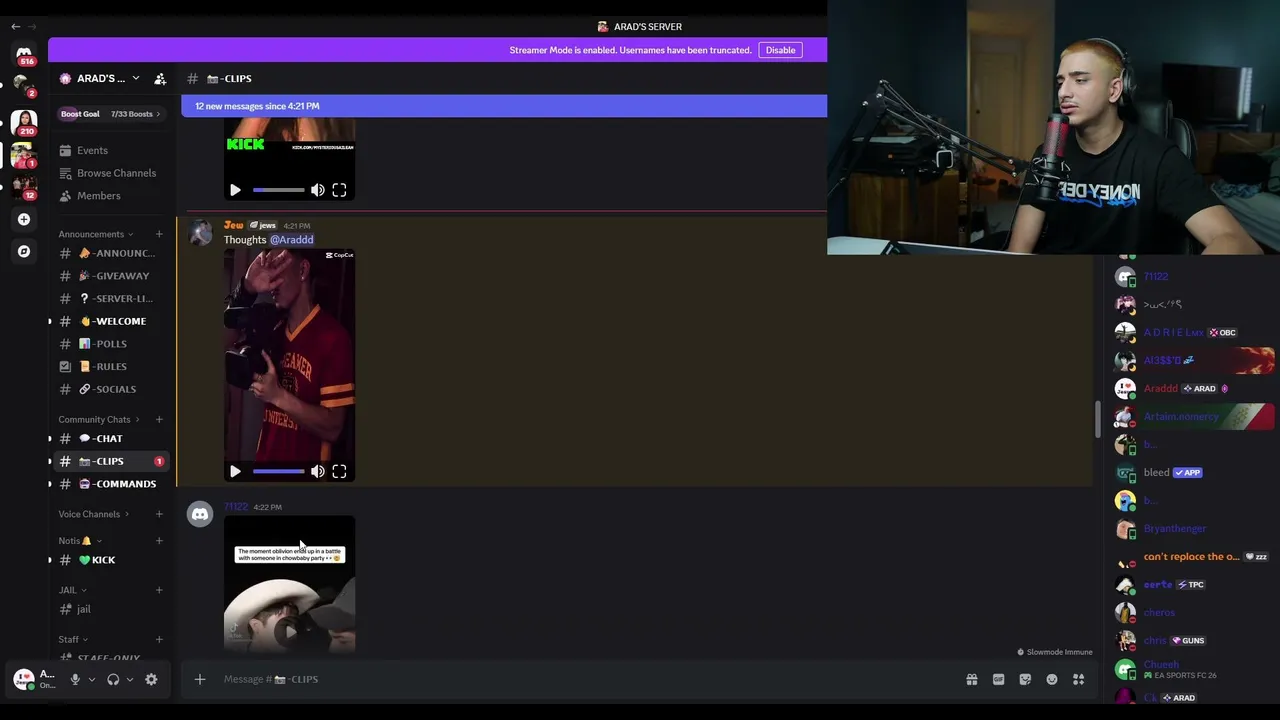Open output device dropdown next to headphones
Screen dimensions: 1280x720
pyautogui.click(x=130, y=679)
